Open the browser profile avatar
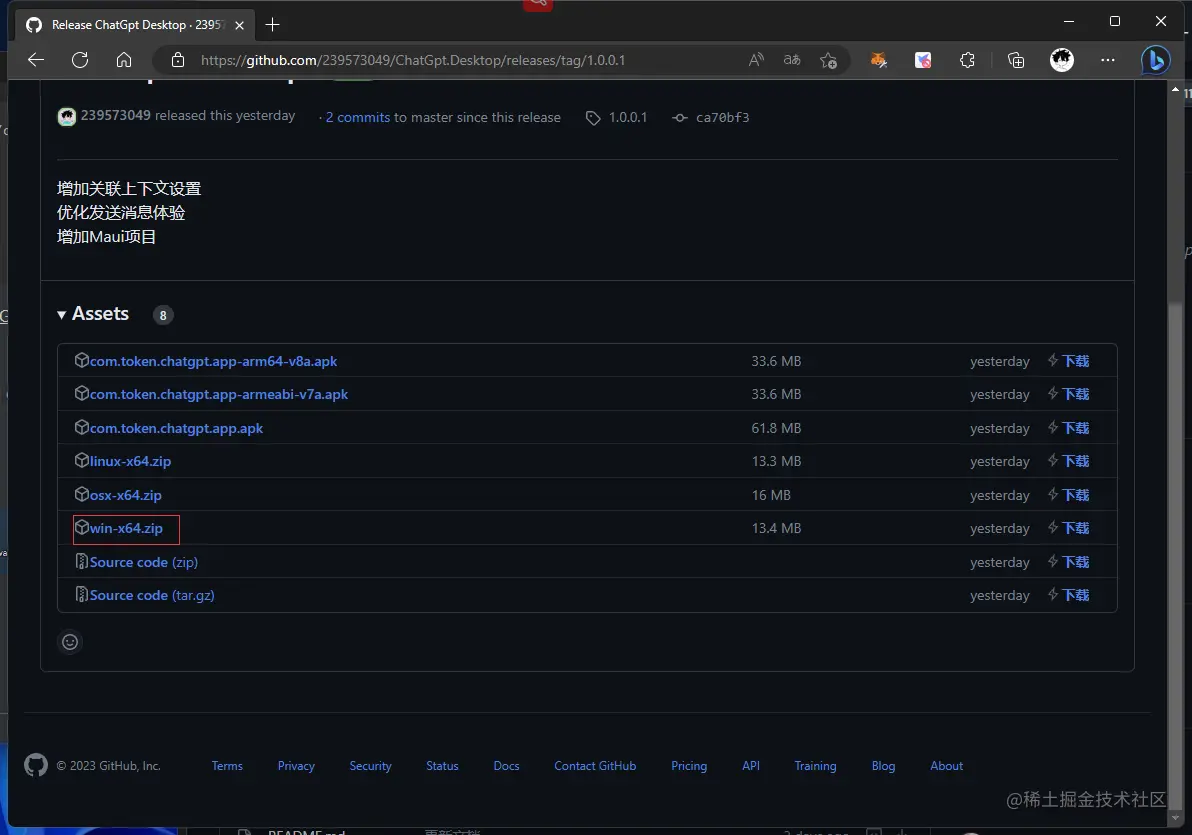 click(x=1061, y=60)
